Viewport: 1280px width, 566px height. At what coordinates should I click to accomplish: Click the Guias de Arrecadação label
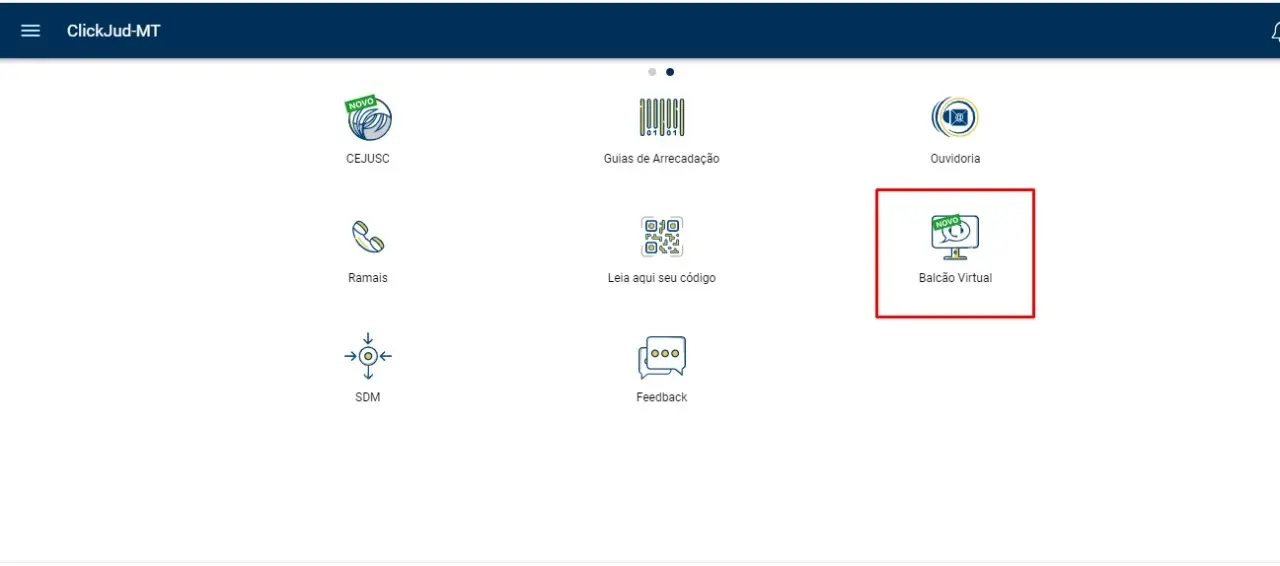point(661,159)
